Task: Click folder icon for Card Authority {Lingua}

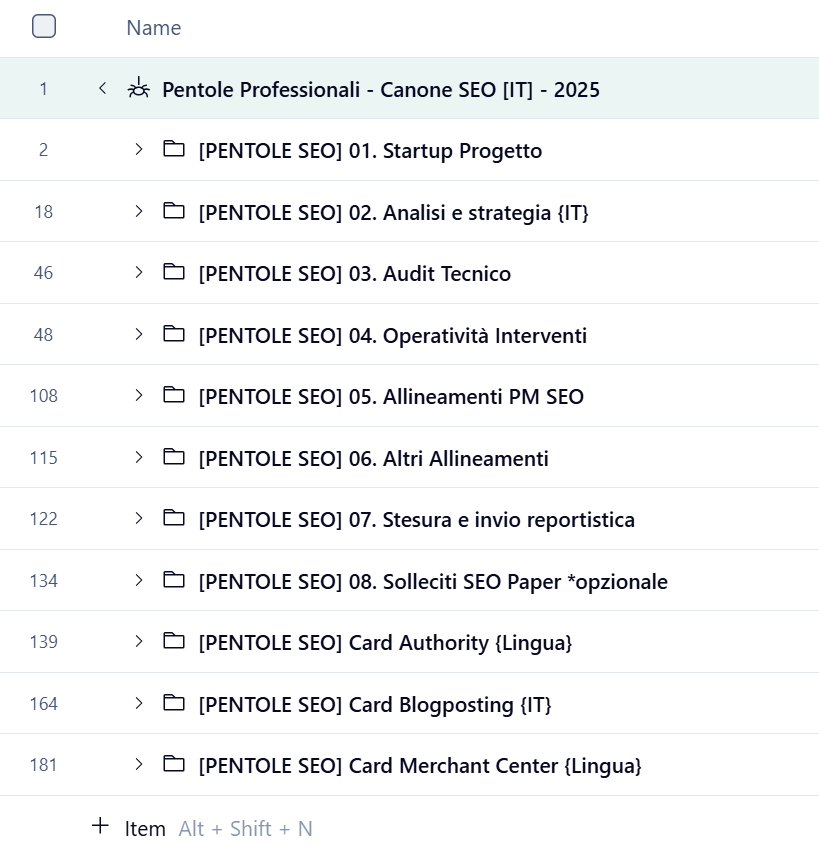Action: click(x=174, y=642)
